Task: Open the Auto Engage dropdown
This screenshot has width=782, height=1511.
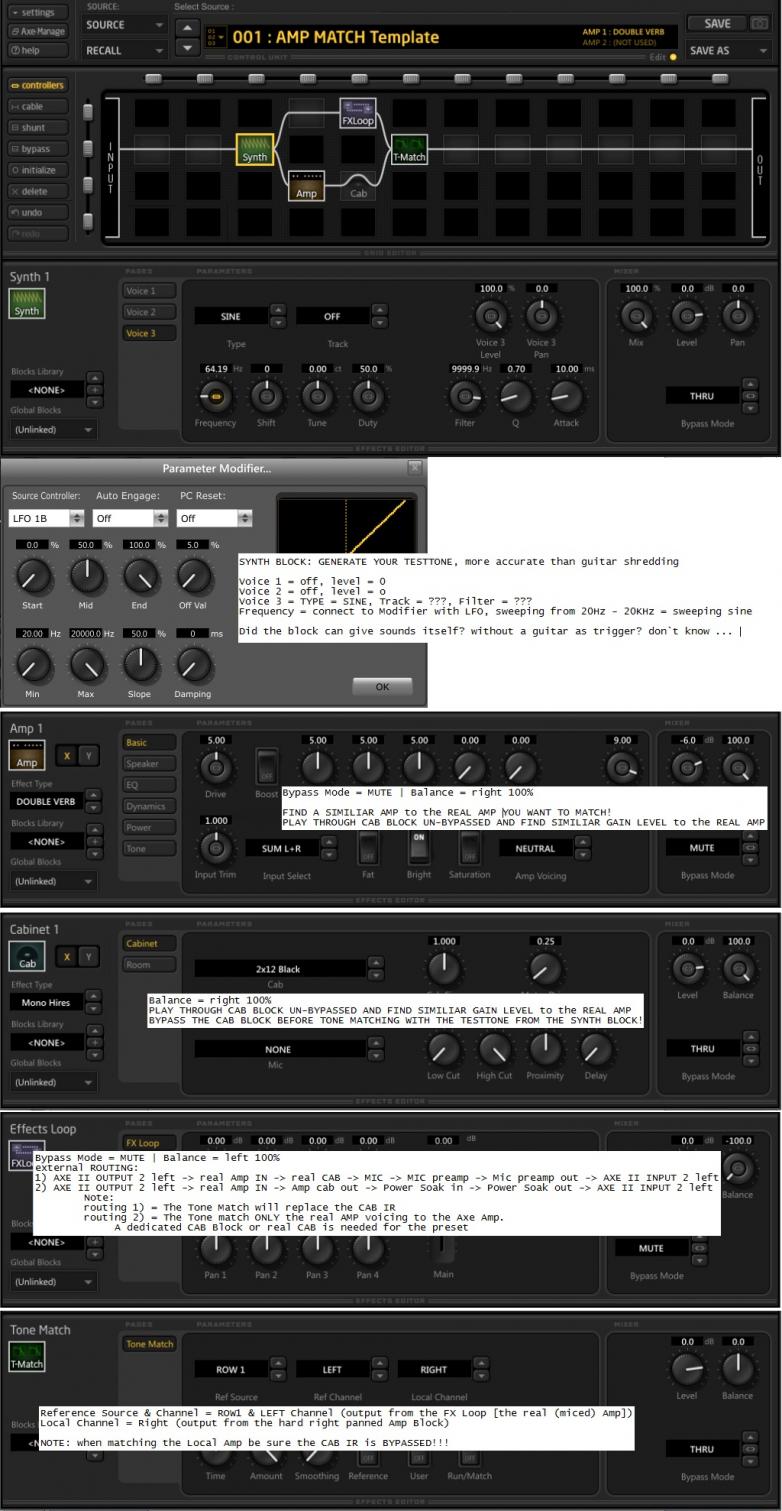Action: [130, 518]
